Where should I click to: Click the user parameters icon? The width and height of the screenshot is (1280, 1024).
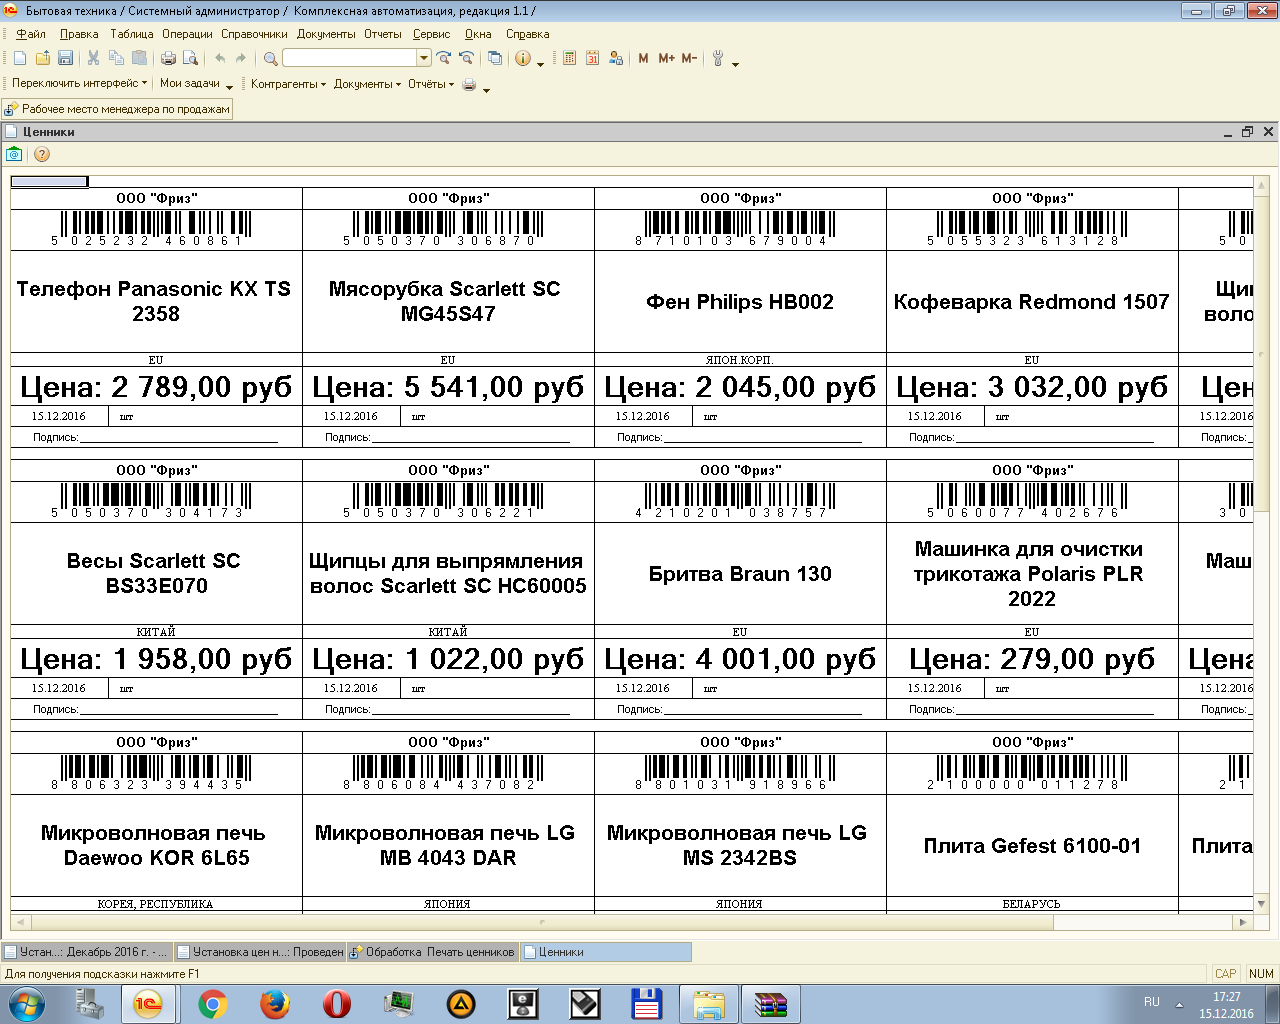click(616, 59)
